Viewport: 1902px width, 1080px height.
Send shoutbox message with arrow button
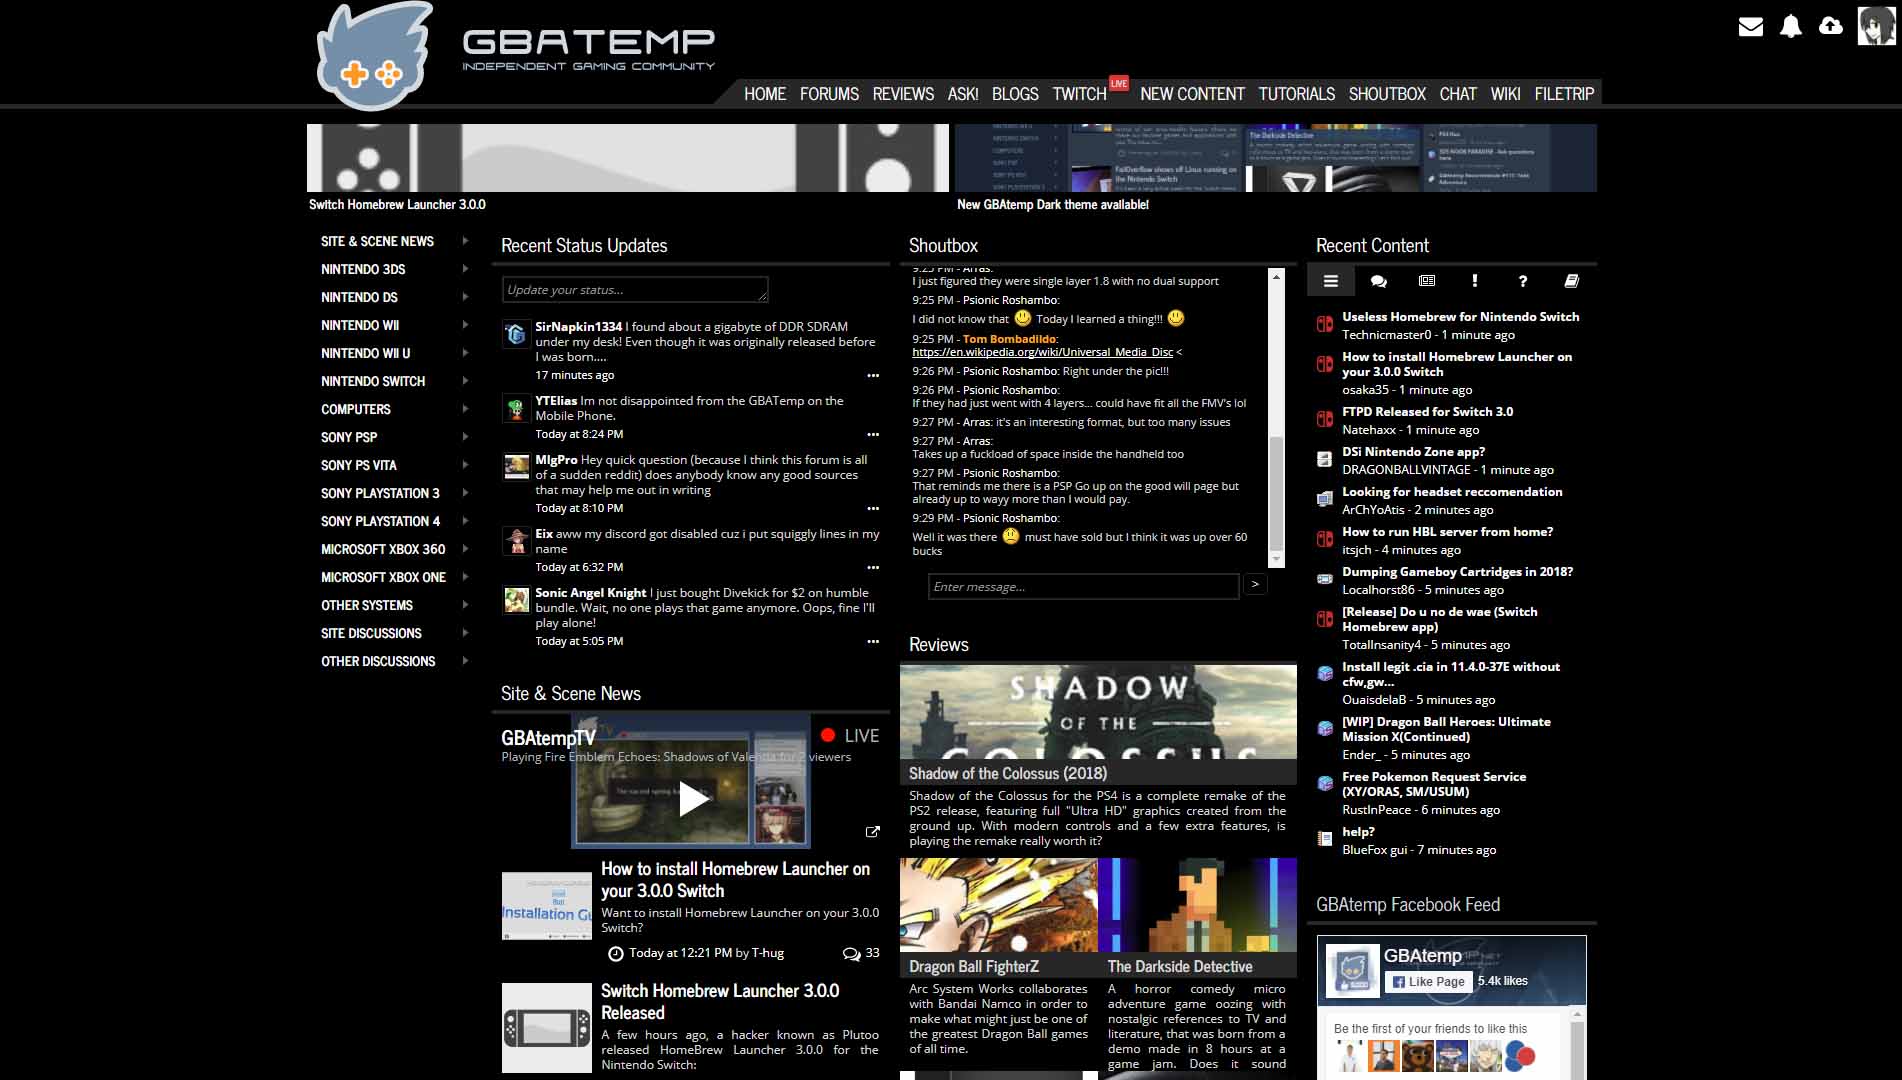[x=1255, y=585]
